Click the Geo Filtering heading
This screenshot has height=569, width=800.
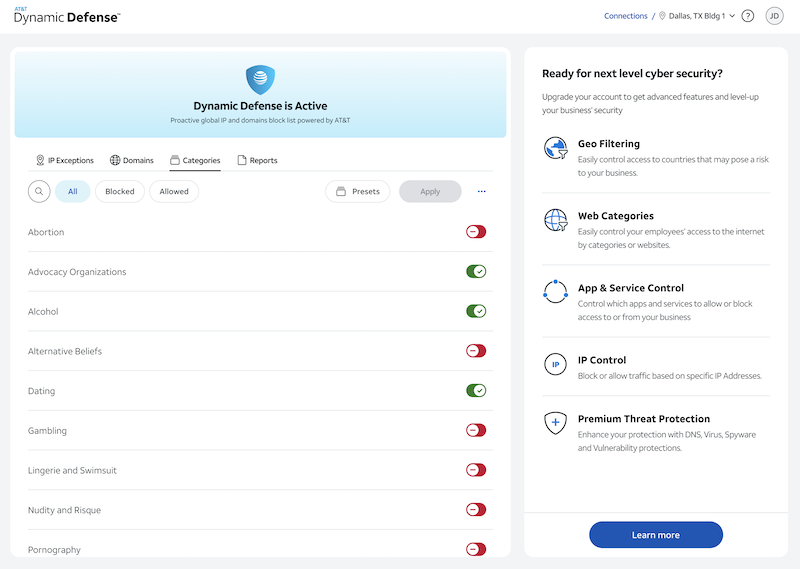609,144
